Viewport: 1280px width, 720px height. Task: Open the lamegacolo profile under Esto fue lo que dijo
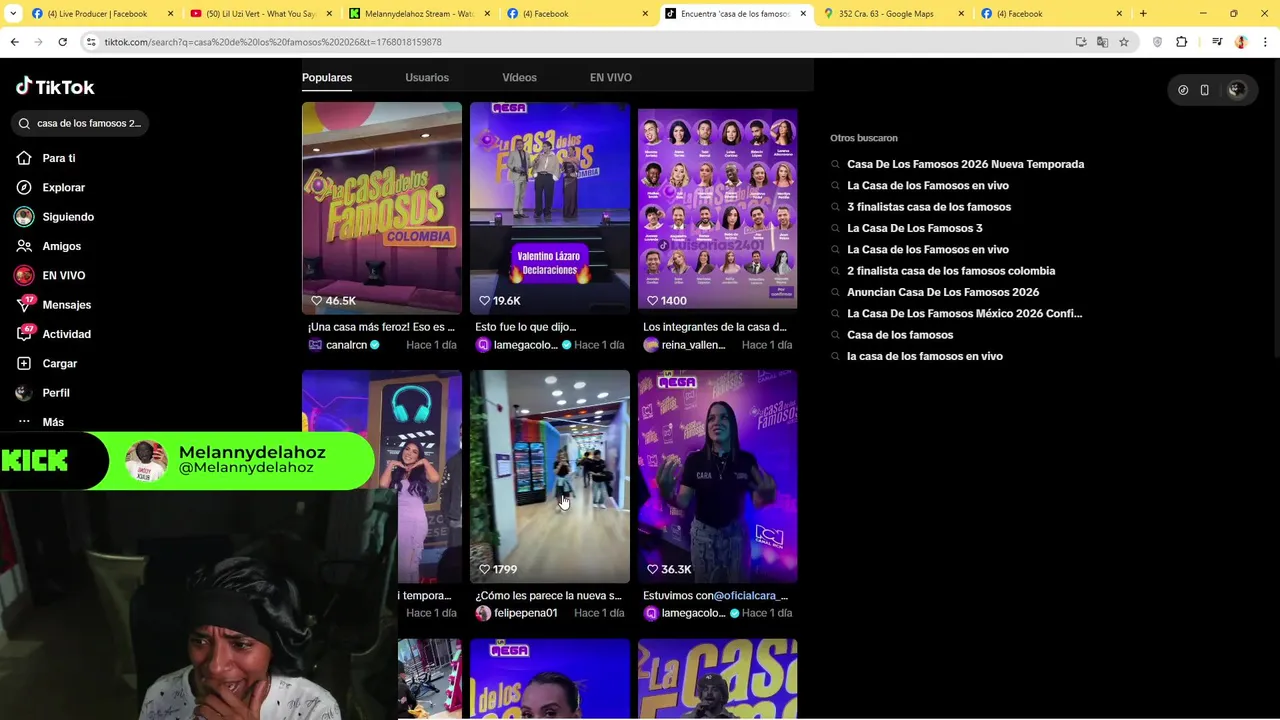525,345
